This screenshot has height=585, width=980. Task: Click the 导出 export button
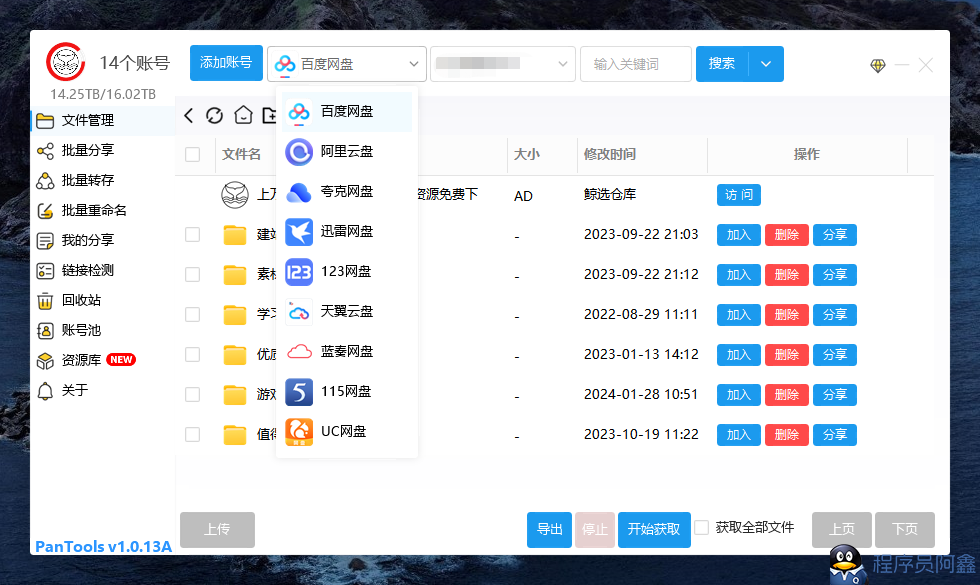(549, 529)
